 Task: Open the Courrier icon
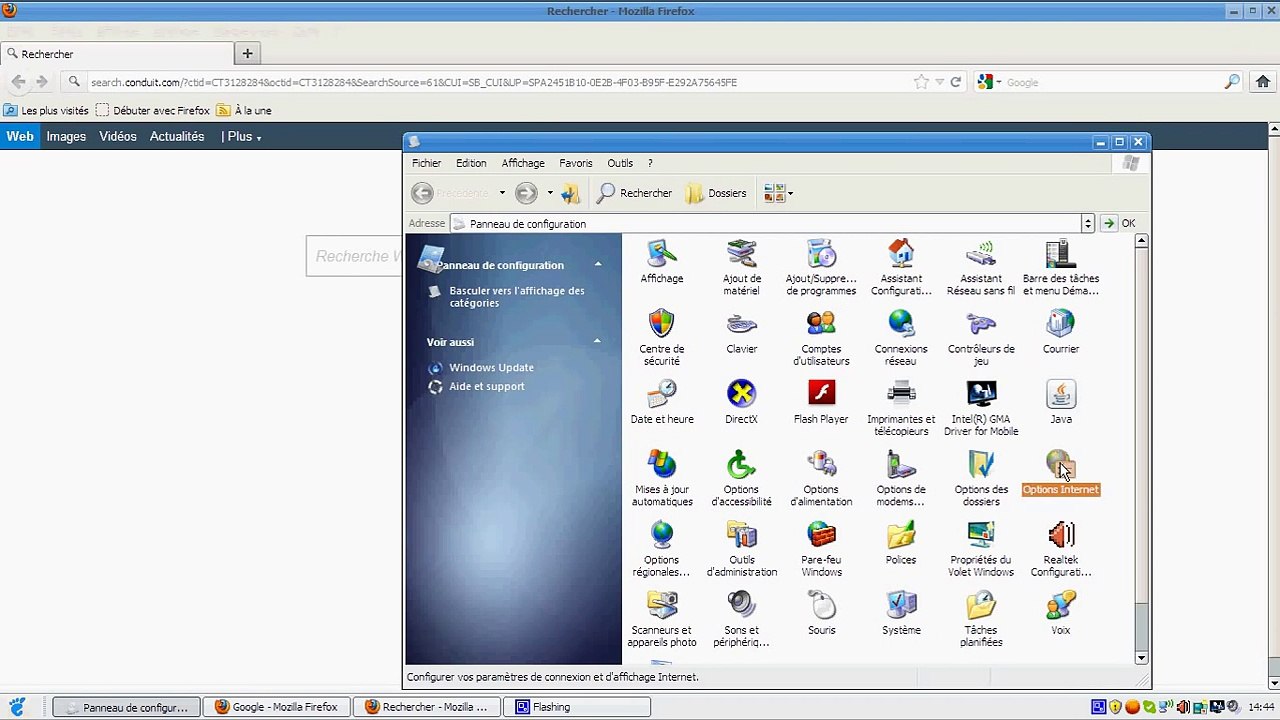[x=1061, y=332]
